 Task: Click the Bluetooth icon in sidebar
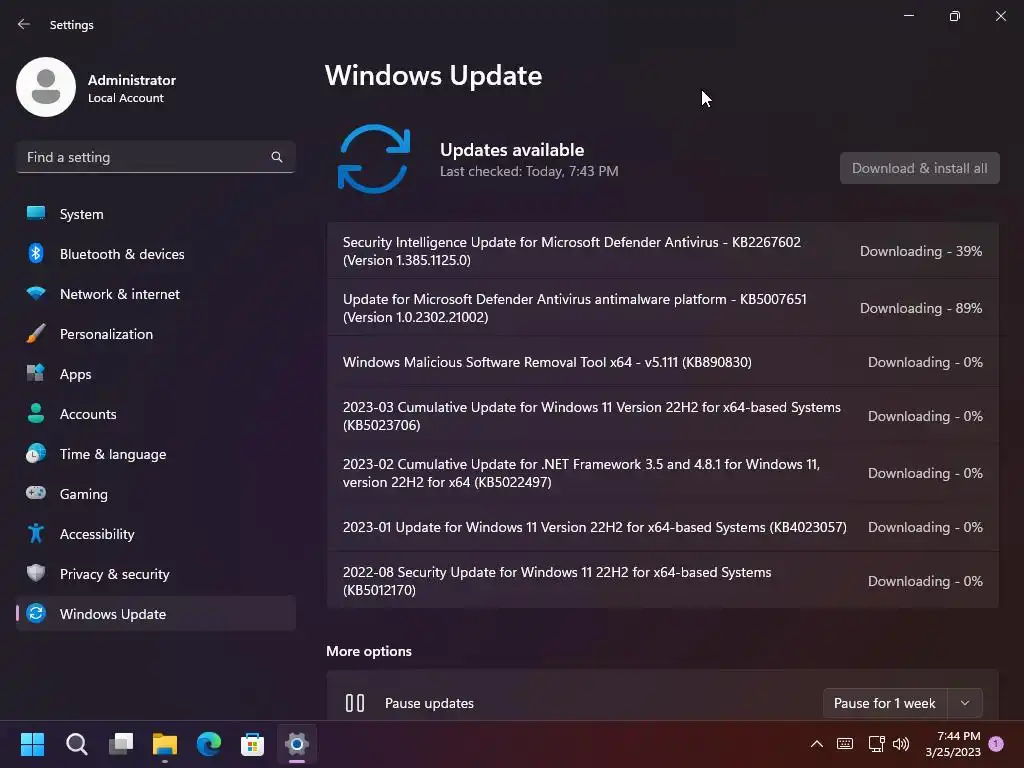[x=36, y=253]
